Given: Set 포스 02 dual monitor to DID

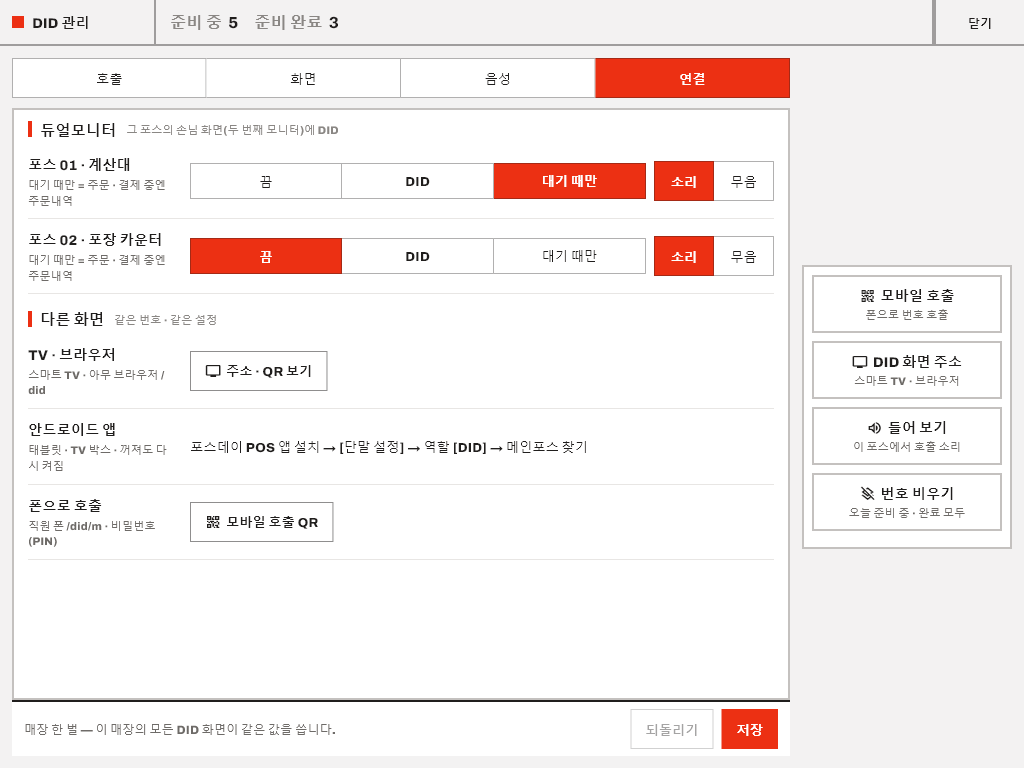Looking at the screenshot, I should point(417,256).
